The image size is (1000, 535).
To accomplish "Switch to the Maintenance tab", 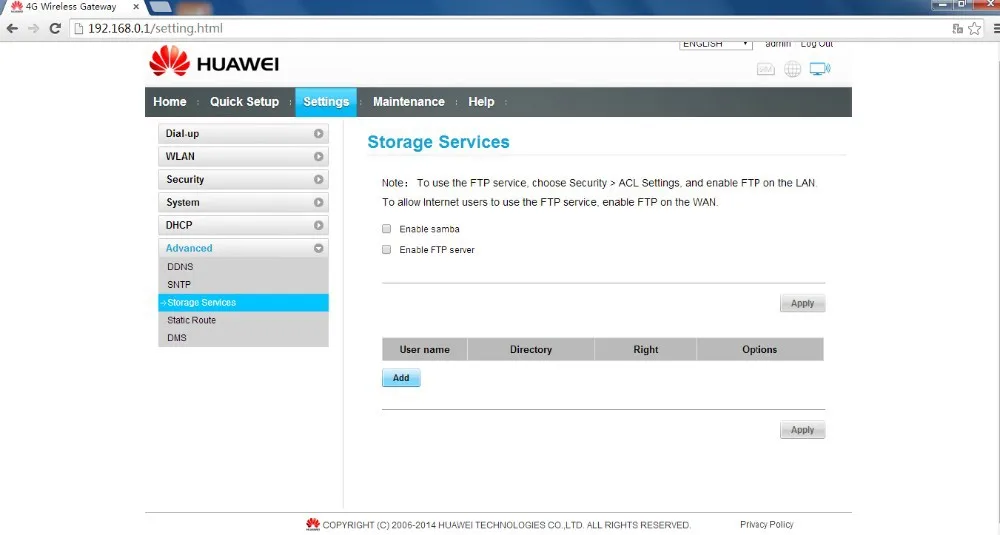I will point(408,102).
